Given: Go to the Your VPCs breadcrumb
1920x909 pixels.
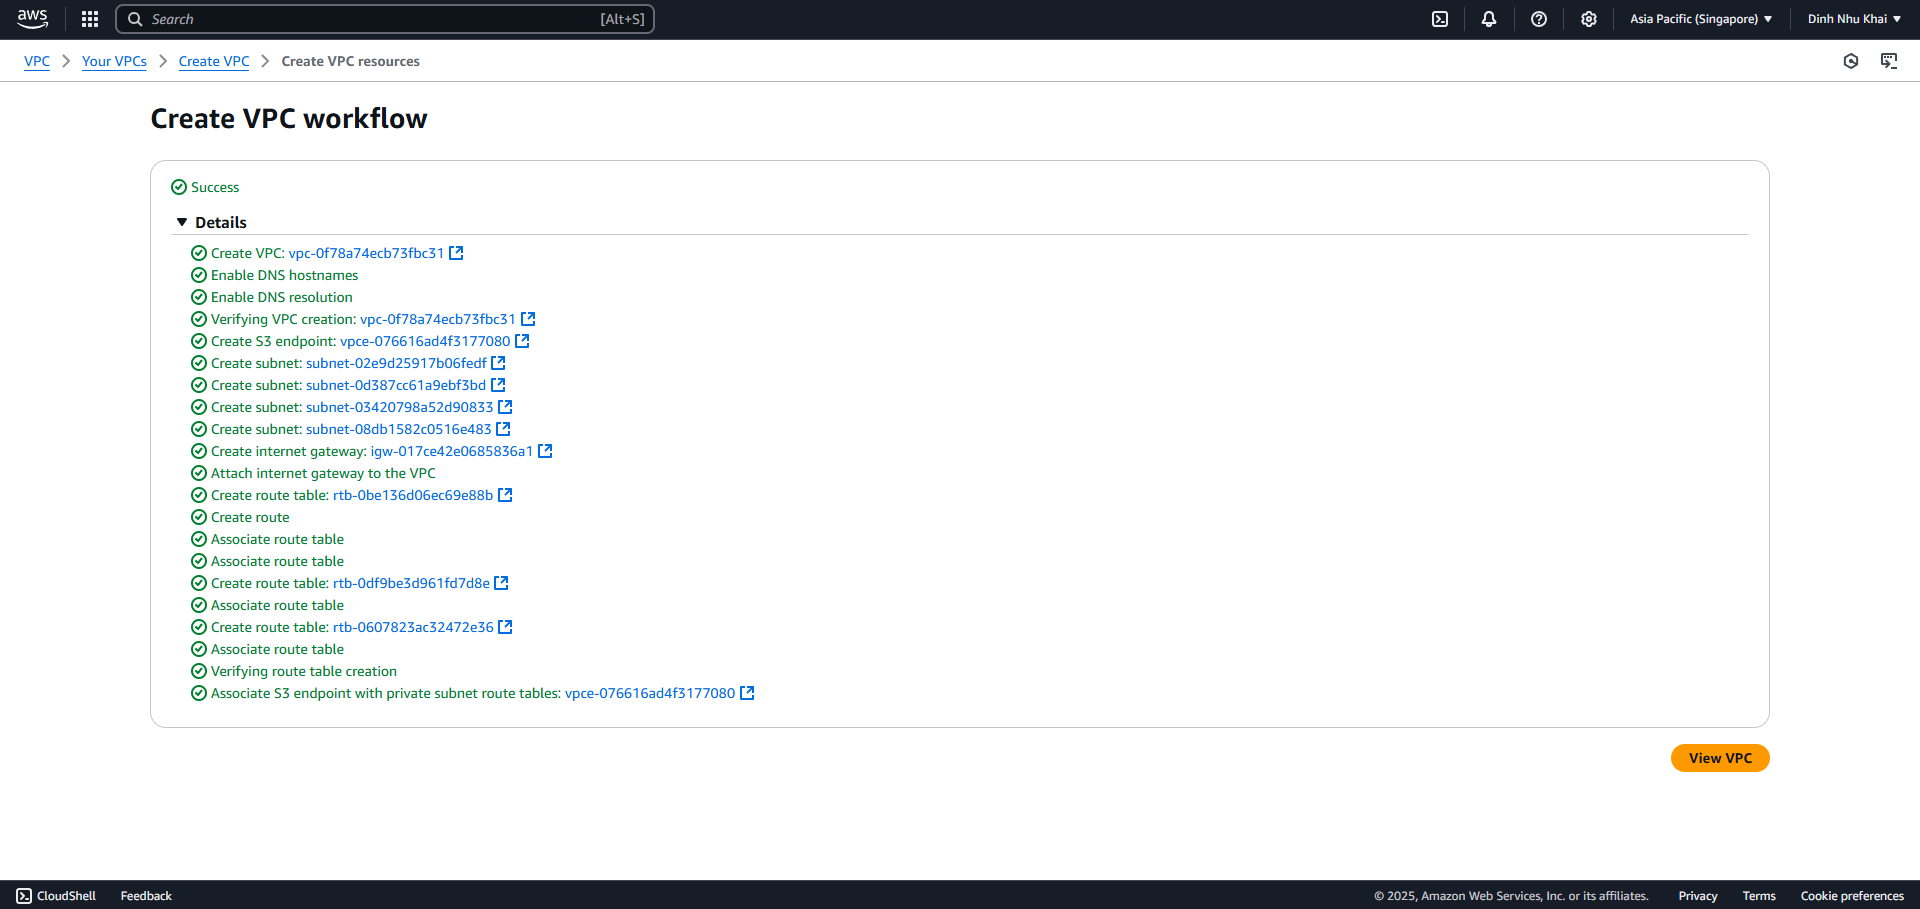Looking at the screenshot, I should [x=114, y=61].
